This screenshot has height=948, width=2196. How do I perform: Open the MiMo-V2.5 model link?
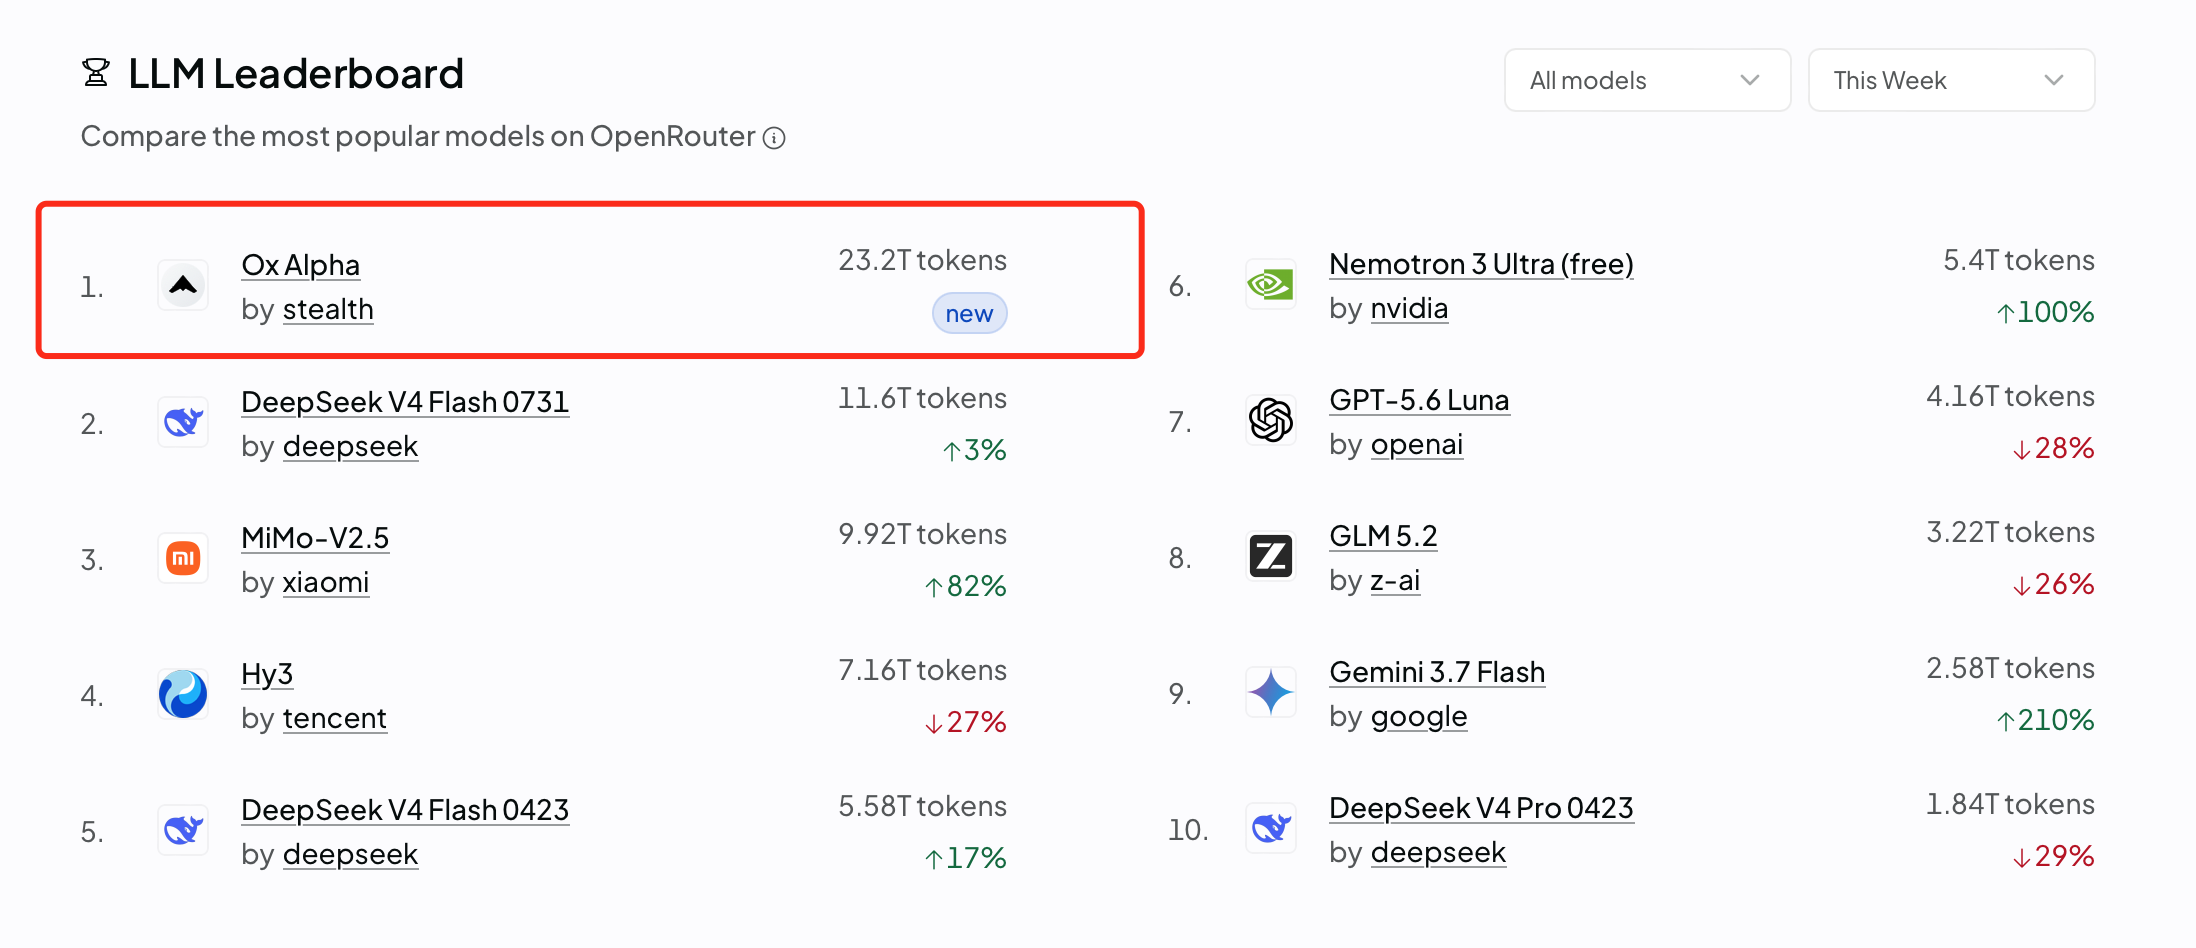click(x=315, y=538)
